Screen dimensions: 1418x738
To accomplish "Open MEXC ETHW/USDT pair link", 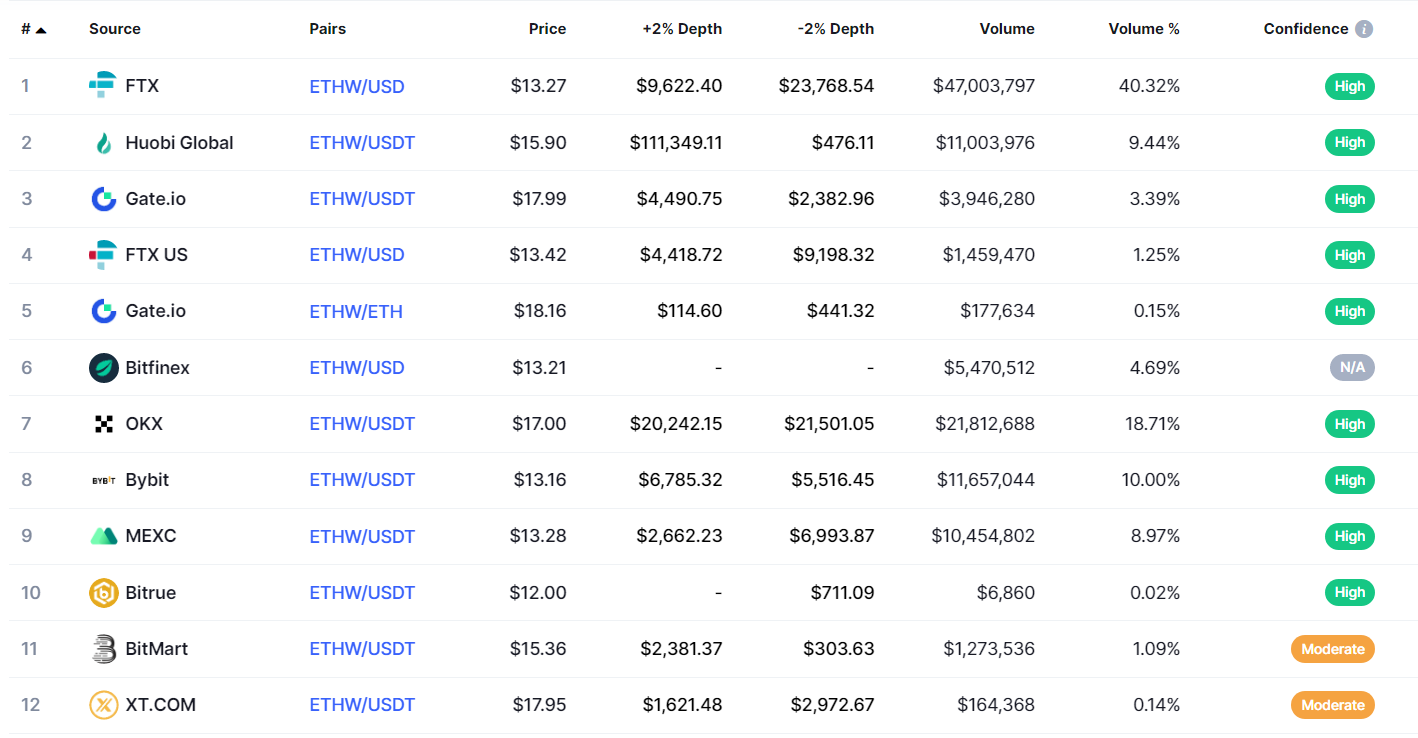I will pyautogui.click(x=362, y=537).
